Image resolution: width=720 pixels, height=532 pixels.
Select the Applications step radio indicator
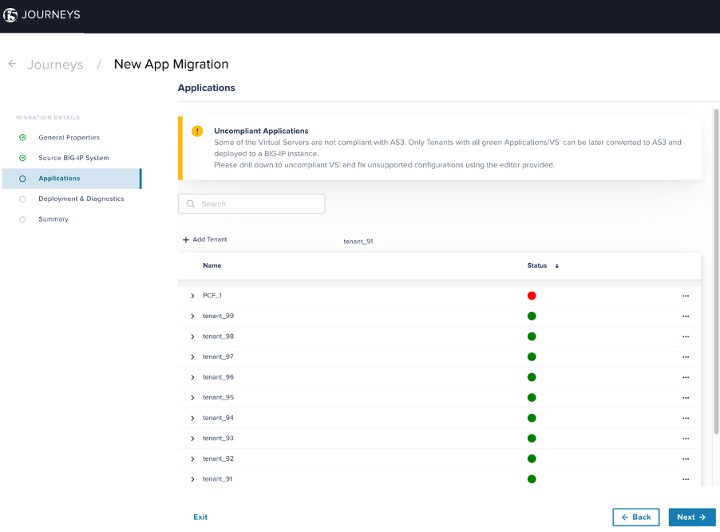[x=22, y=178]
